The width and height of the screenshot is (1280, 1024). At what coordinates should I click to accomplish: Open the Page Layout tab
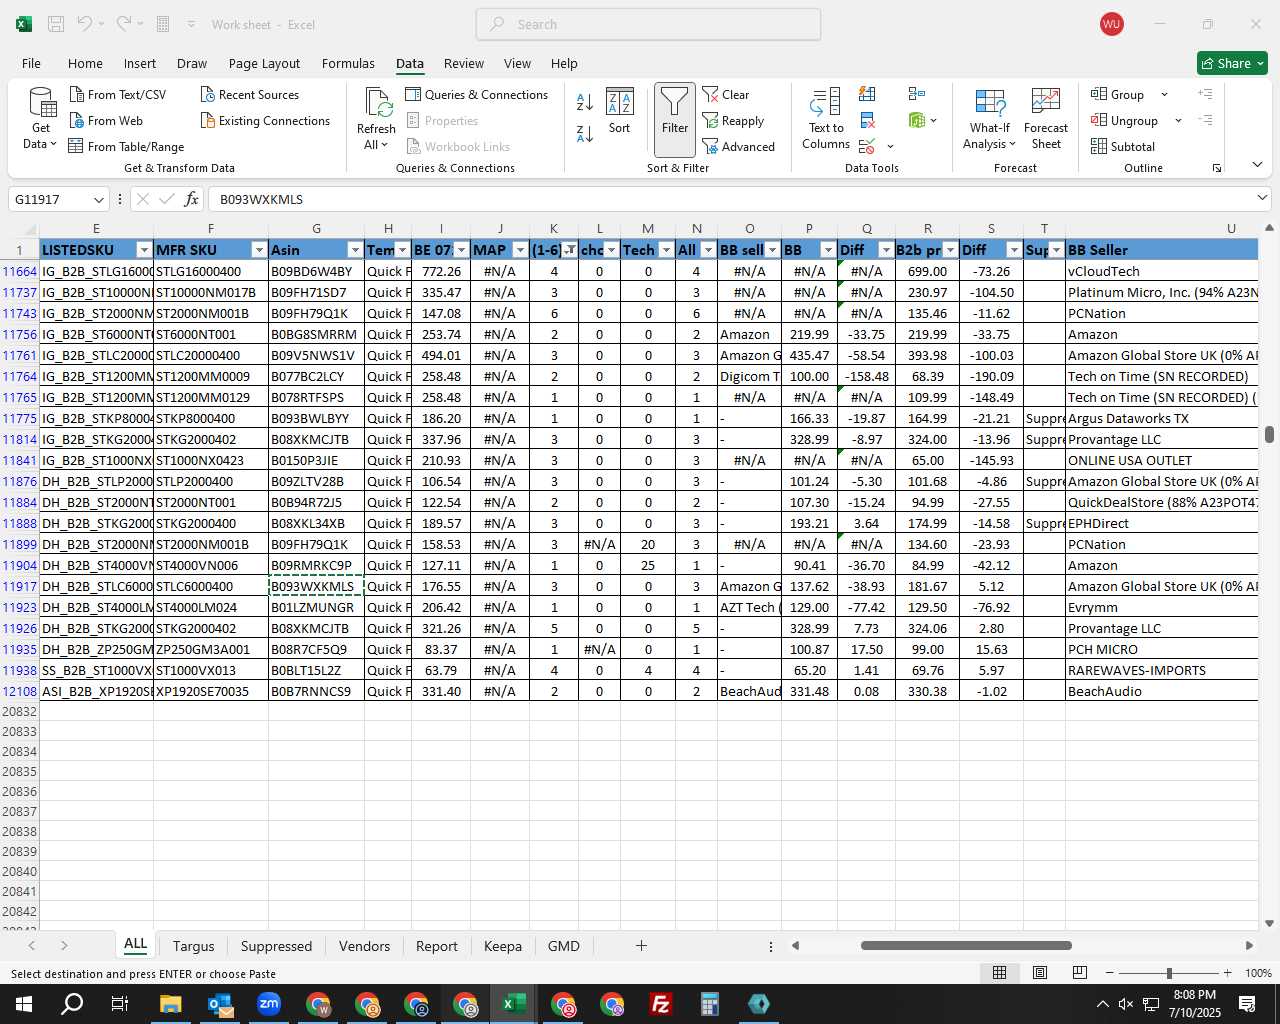(264, 63)
